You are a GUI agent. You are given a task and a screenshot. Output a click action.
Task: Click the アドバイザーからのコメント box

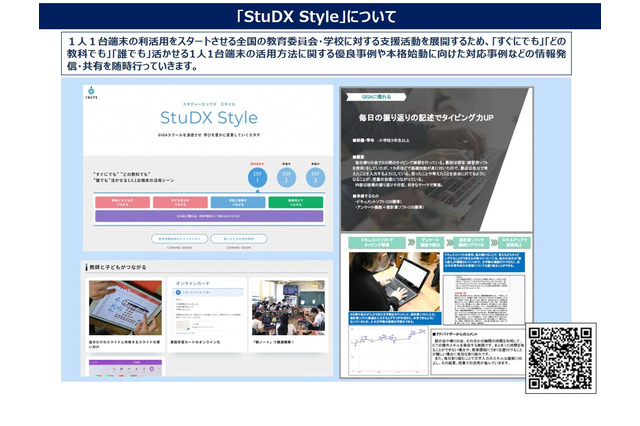point(478,352)
